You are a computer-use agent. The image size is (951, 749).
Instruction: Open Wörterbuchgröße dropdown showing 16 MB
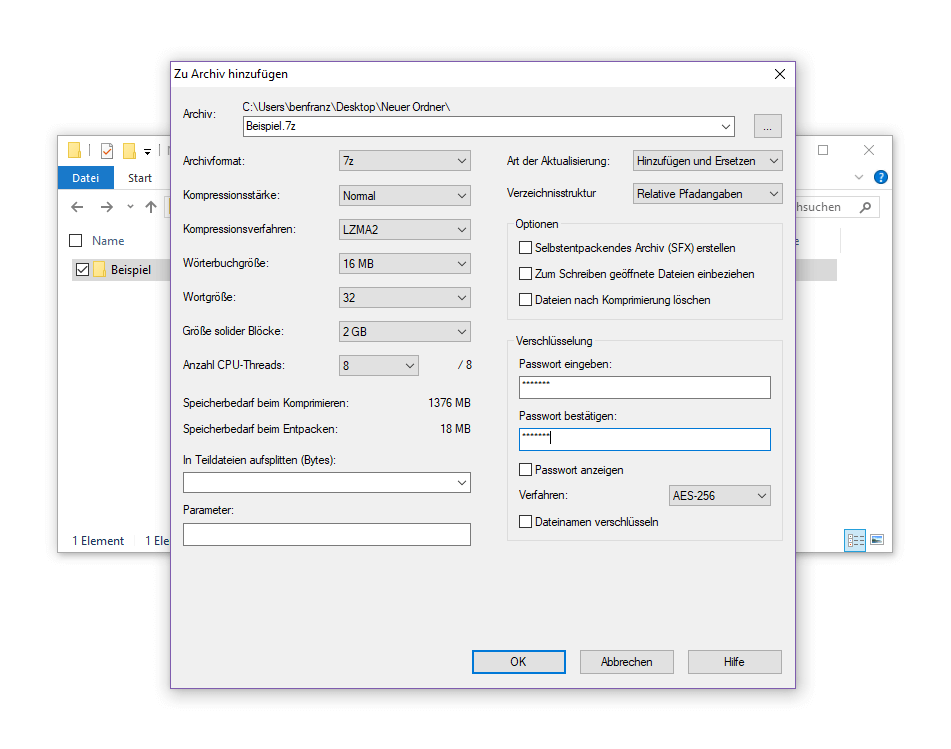(x=405, y=263)
